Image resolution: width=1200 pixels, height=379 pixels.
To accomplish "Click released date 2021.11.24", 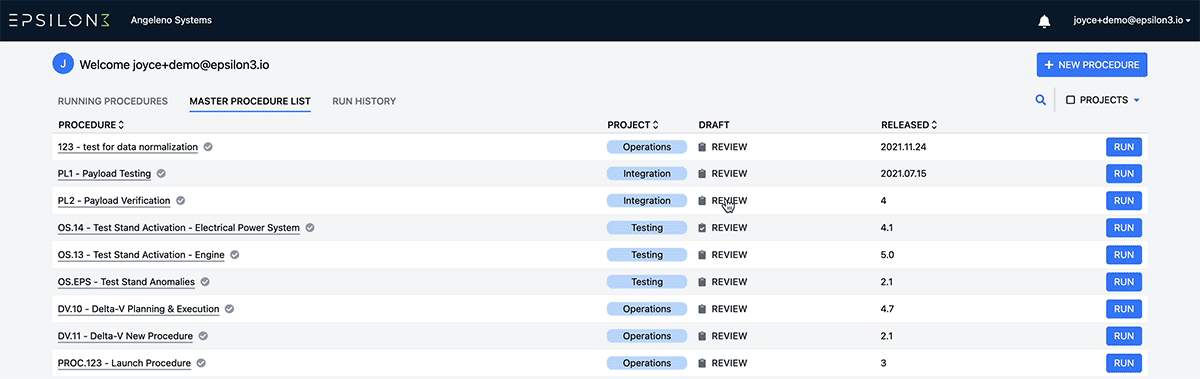I will (905, 147).
